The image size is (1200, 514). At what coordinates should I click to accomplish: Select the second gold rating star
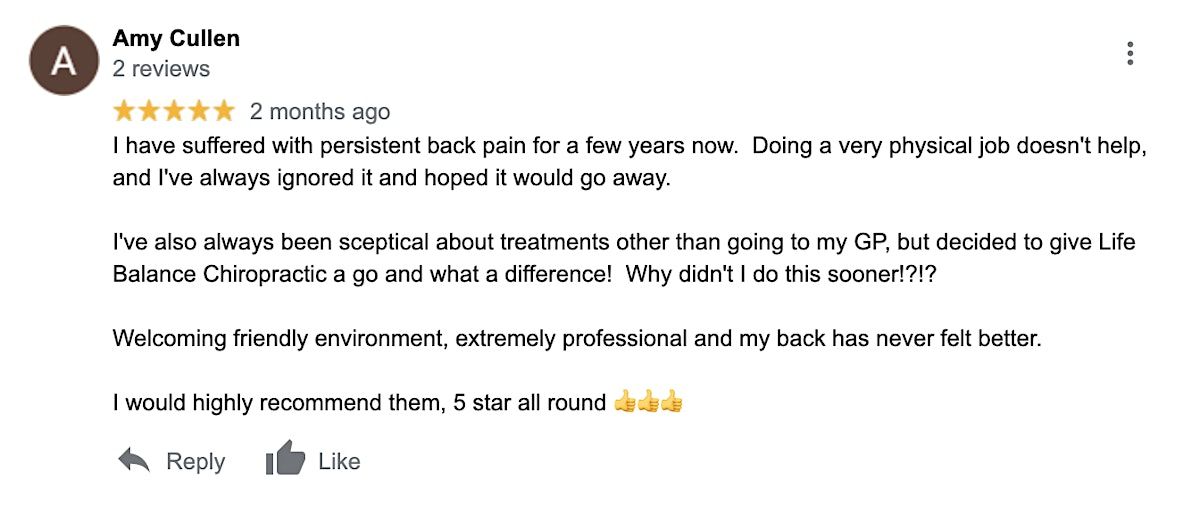click(x=150, y=110)
